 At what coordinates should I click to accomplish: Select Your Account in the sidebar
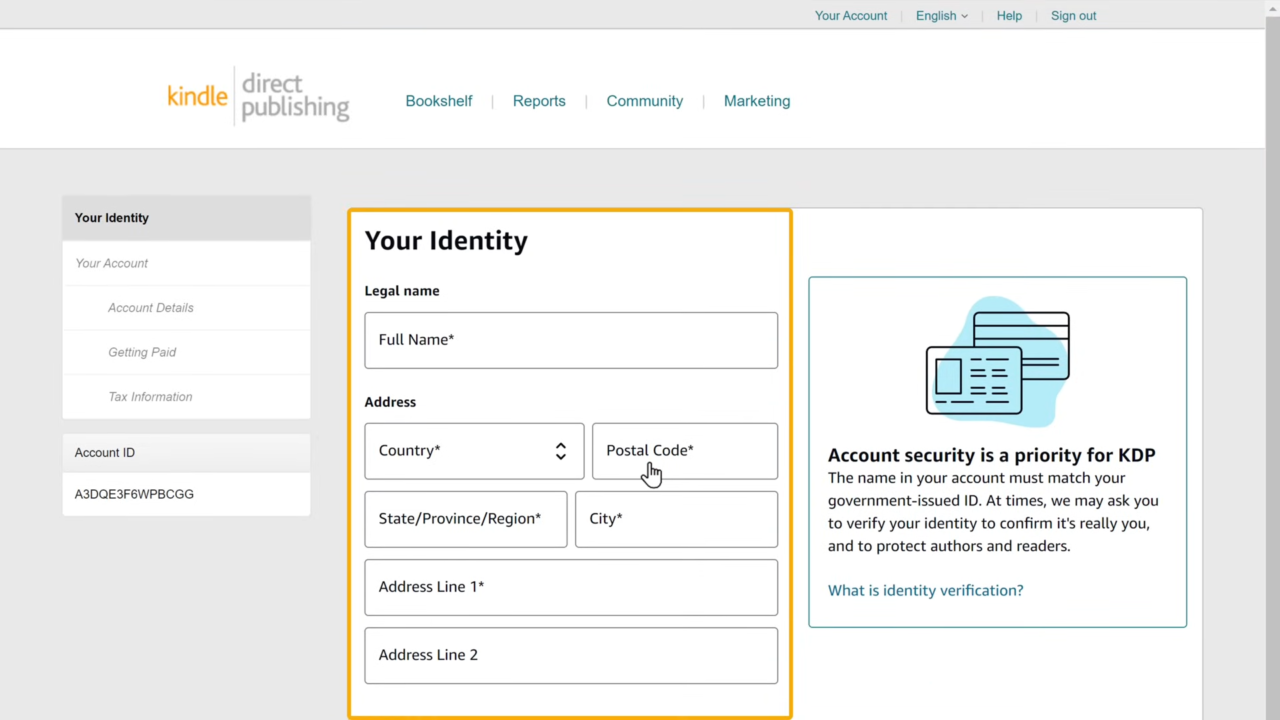point(186,263)
